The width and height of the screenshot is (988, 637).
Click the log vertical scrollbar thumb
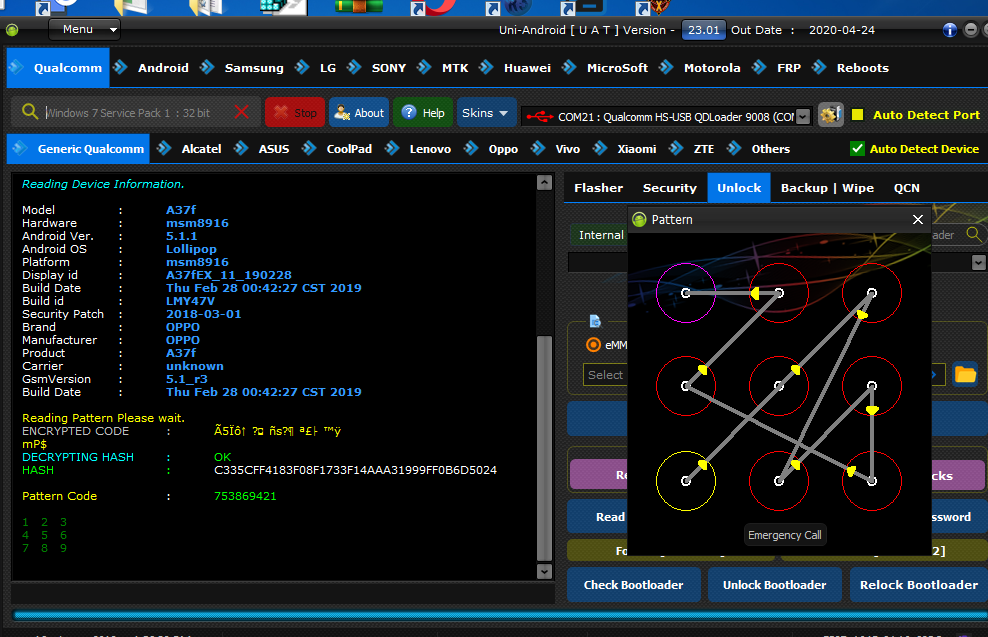(x=544, y=449)
